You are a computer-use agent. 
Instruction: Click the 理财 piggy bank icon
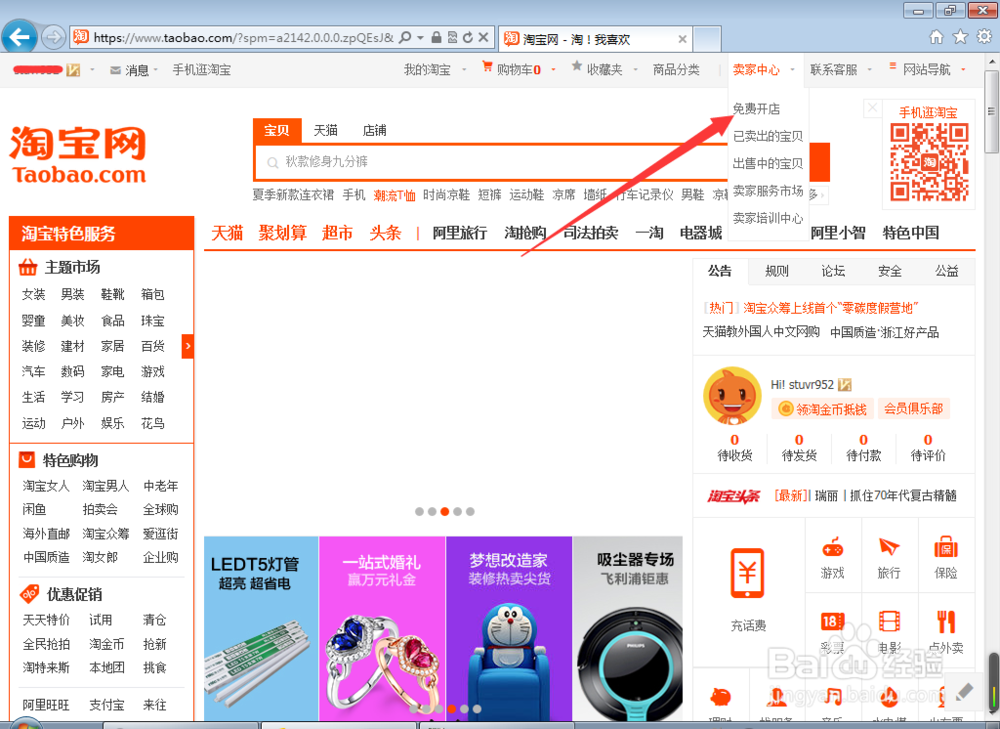click(x=720, y=696)
